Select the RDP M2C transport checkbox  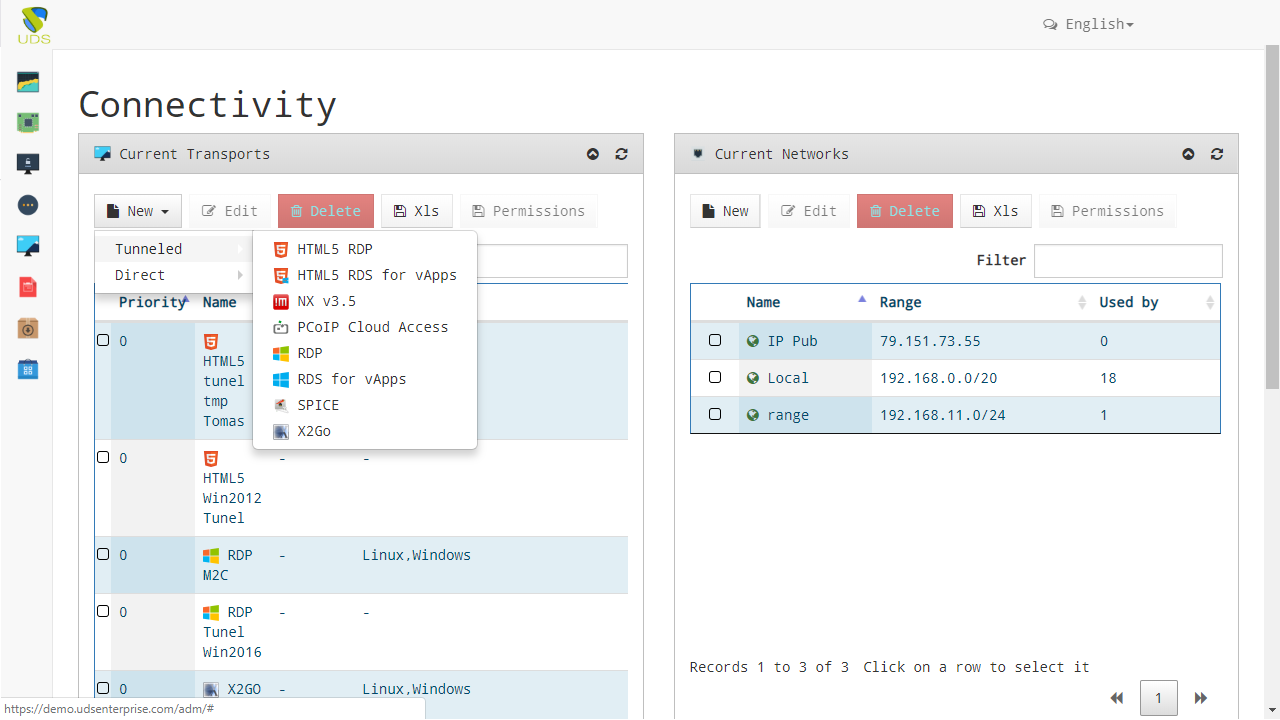click(x=103, y=555)
